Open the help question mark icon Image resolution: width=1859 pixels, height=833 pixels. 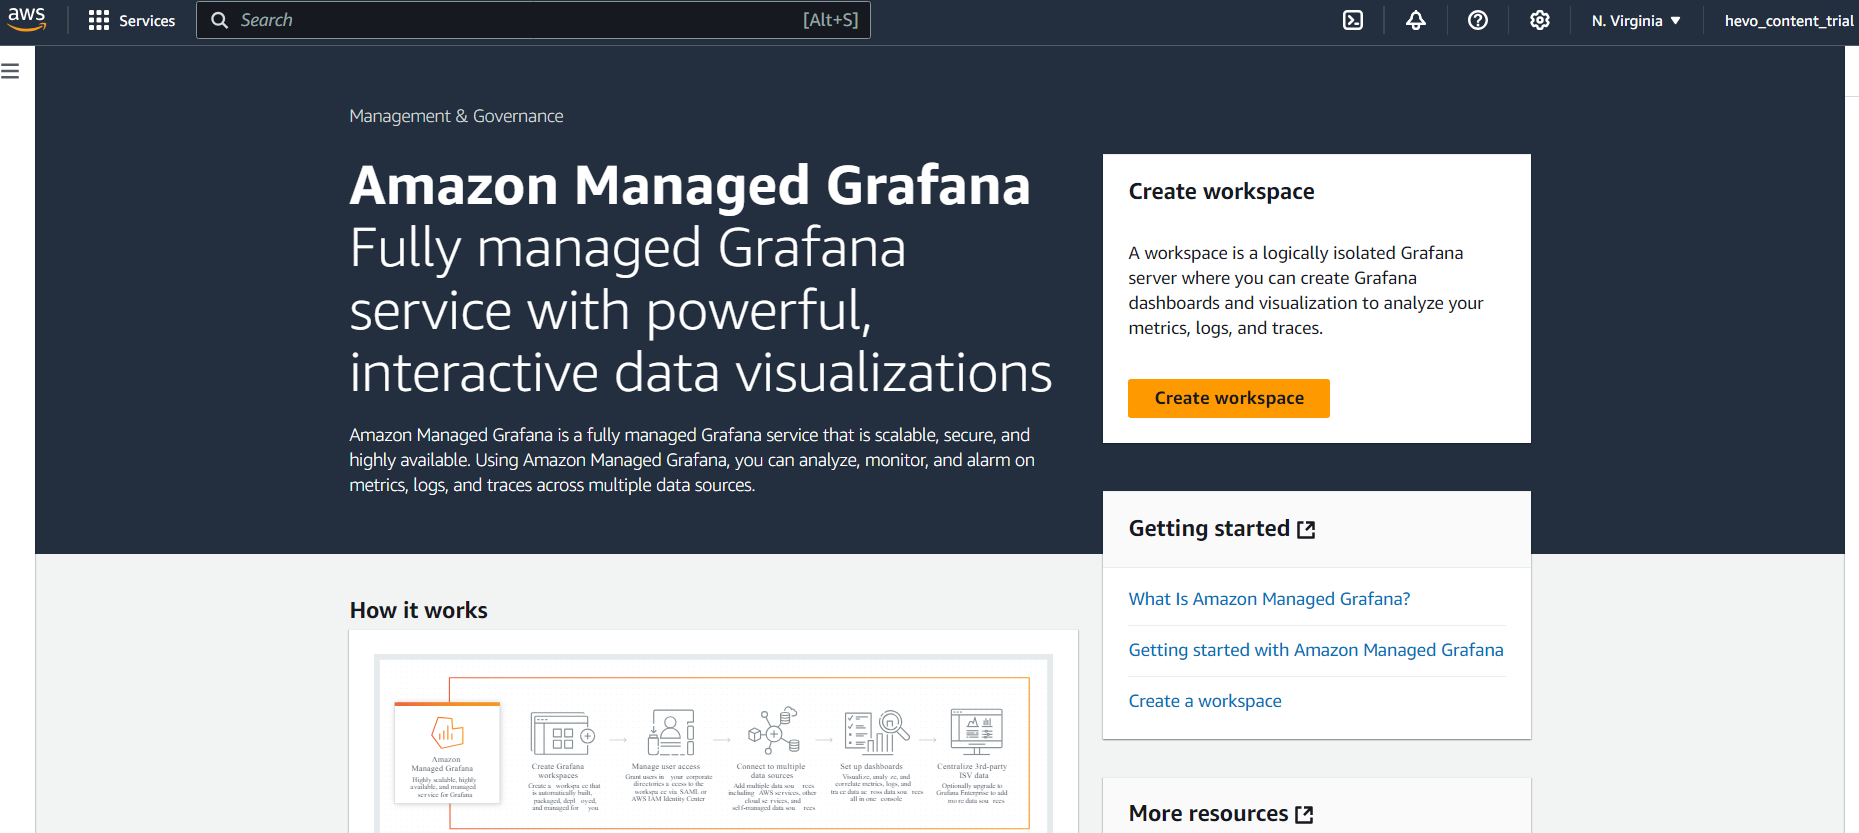point(1478,20)
